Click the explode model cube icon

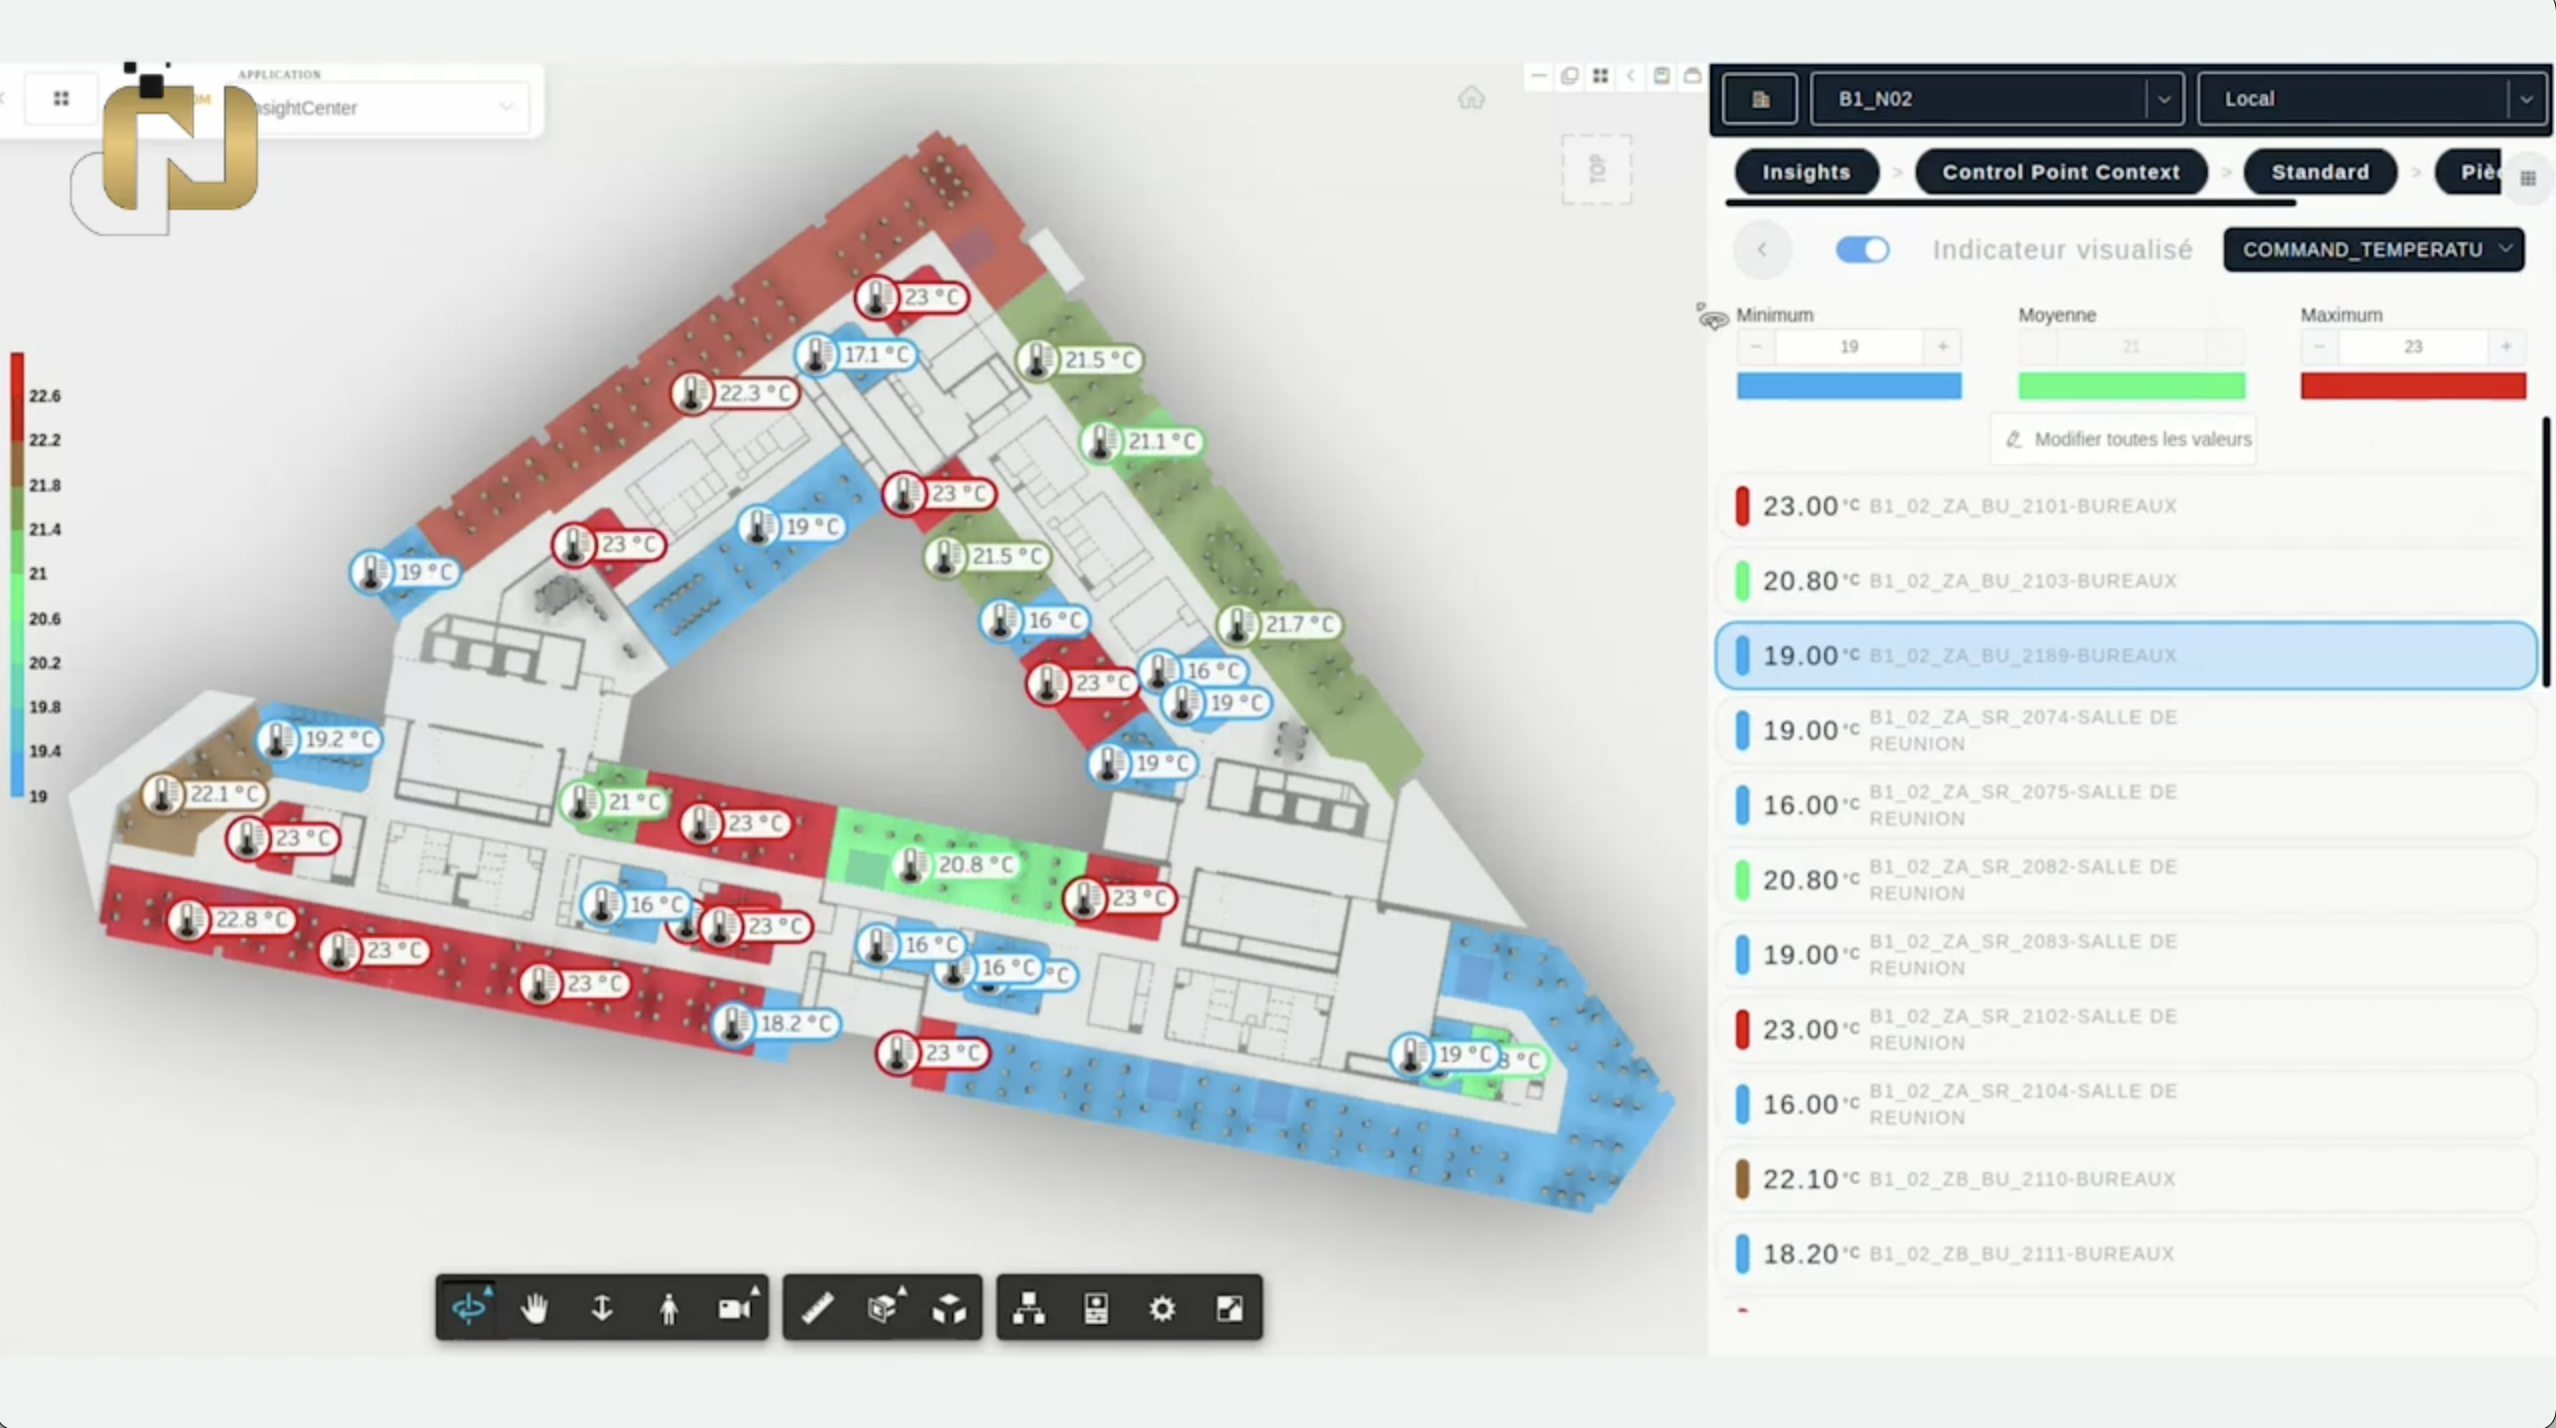pyautogui.click(x=949, y=1308)
